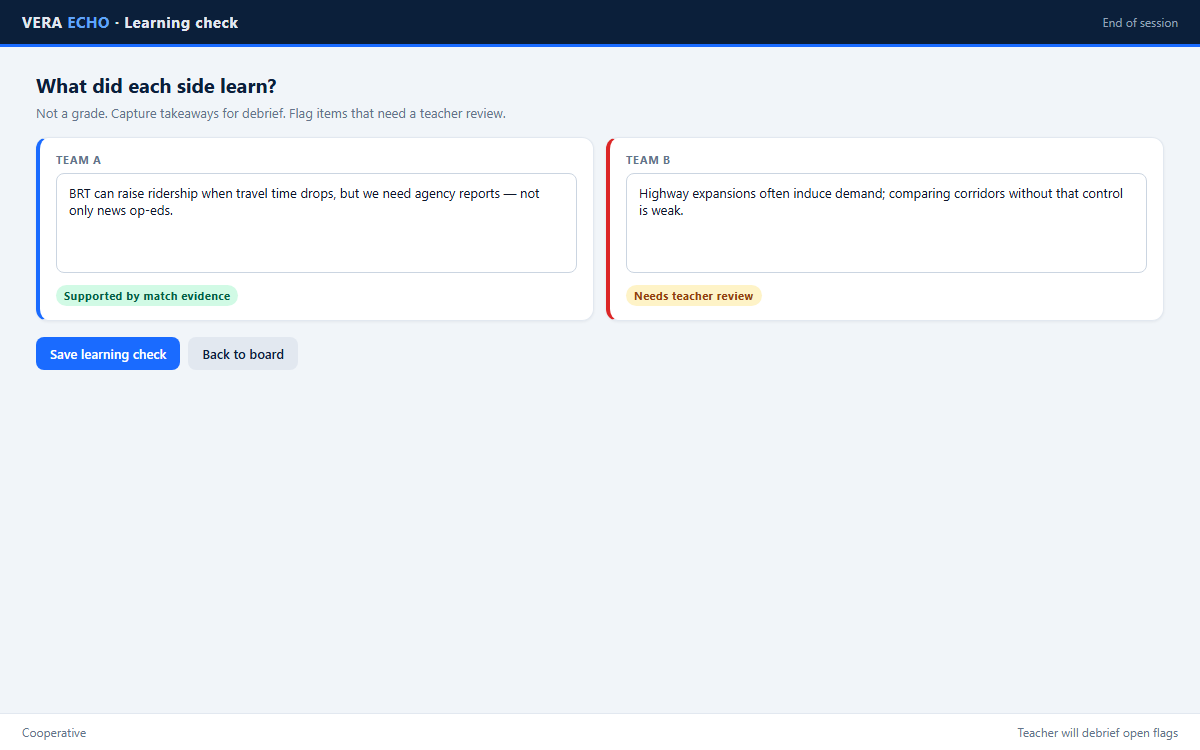Click the 'Cooperative' footer status

[54, 733]
